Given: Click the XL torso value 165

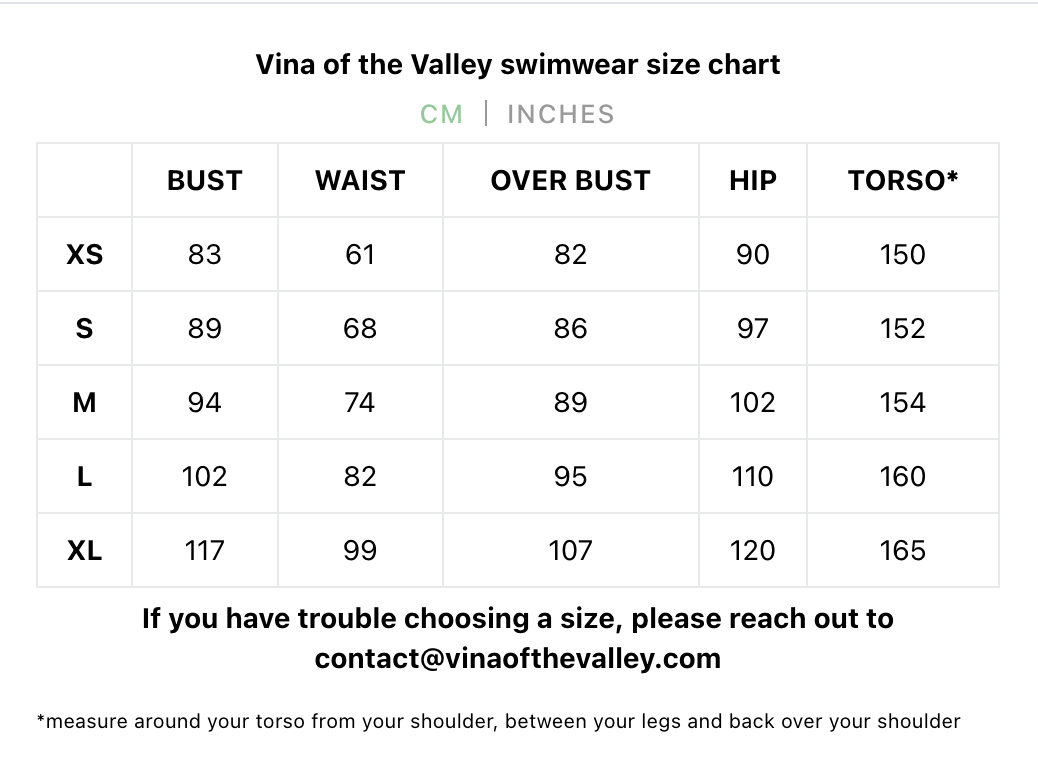Looking at the screenshot, I should (903, 551).
